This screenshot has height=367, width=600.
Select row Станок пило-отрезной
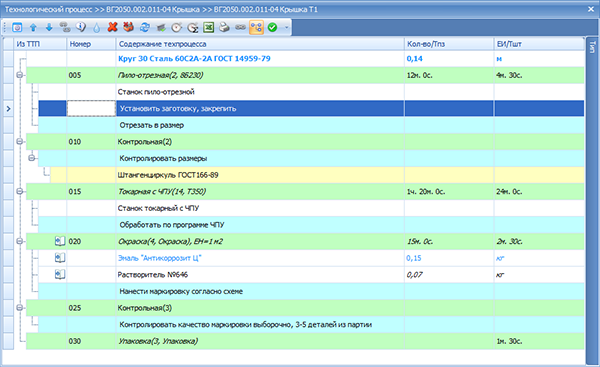[x=311, y=92]
